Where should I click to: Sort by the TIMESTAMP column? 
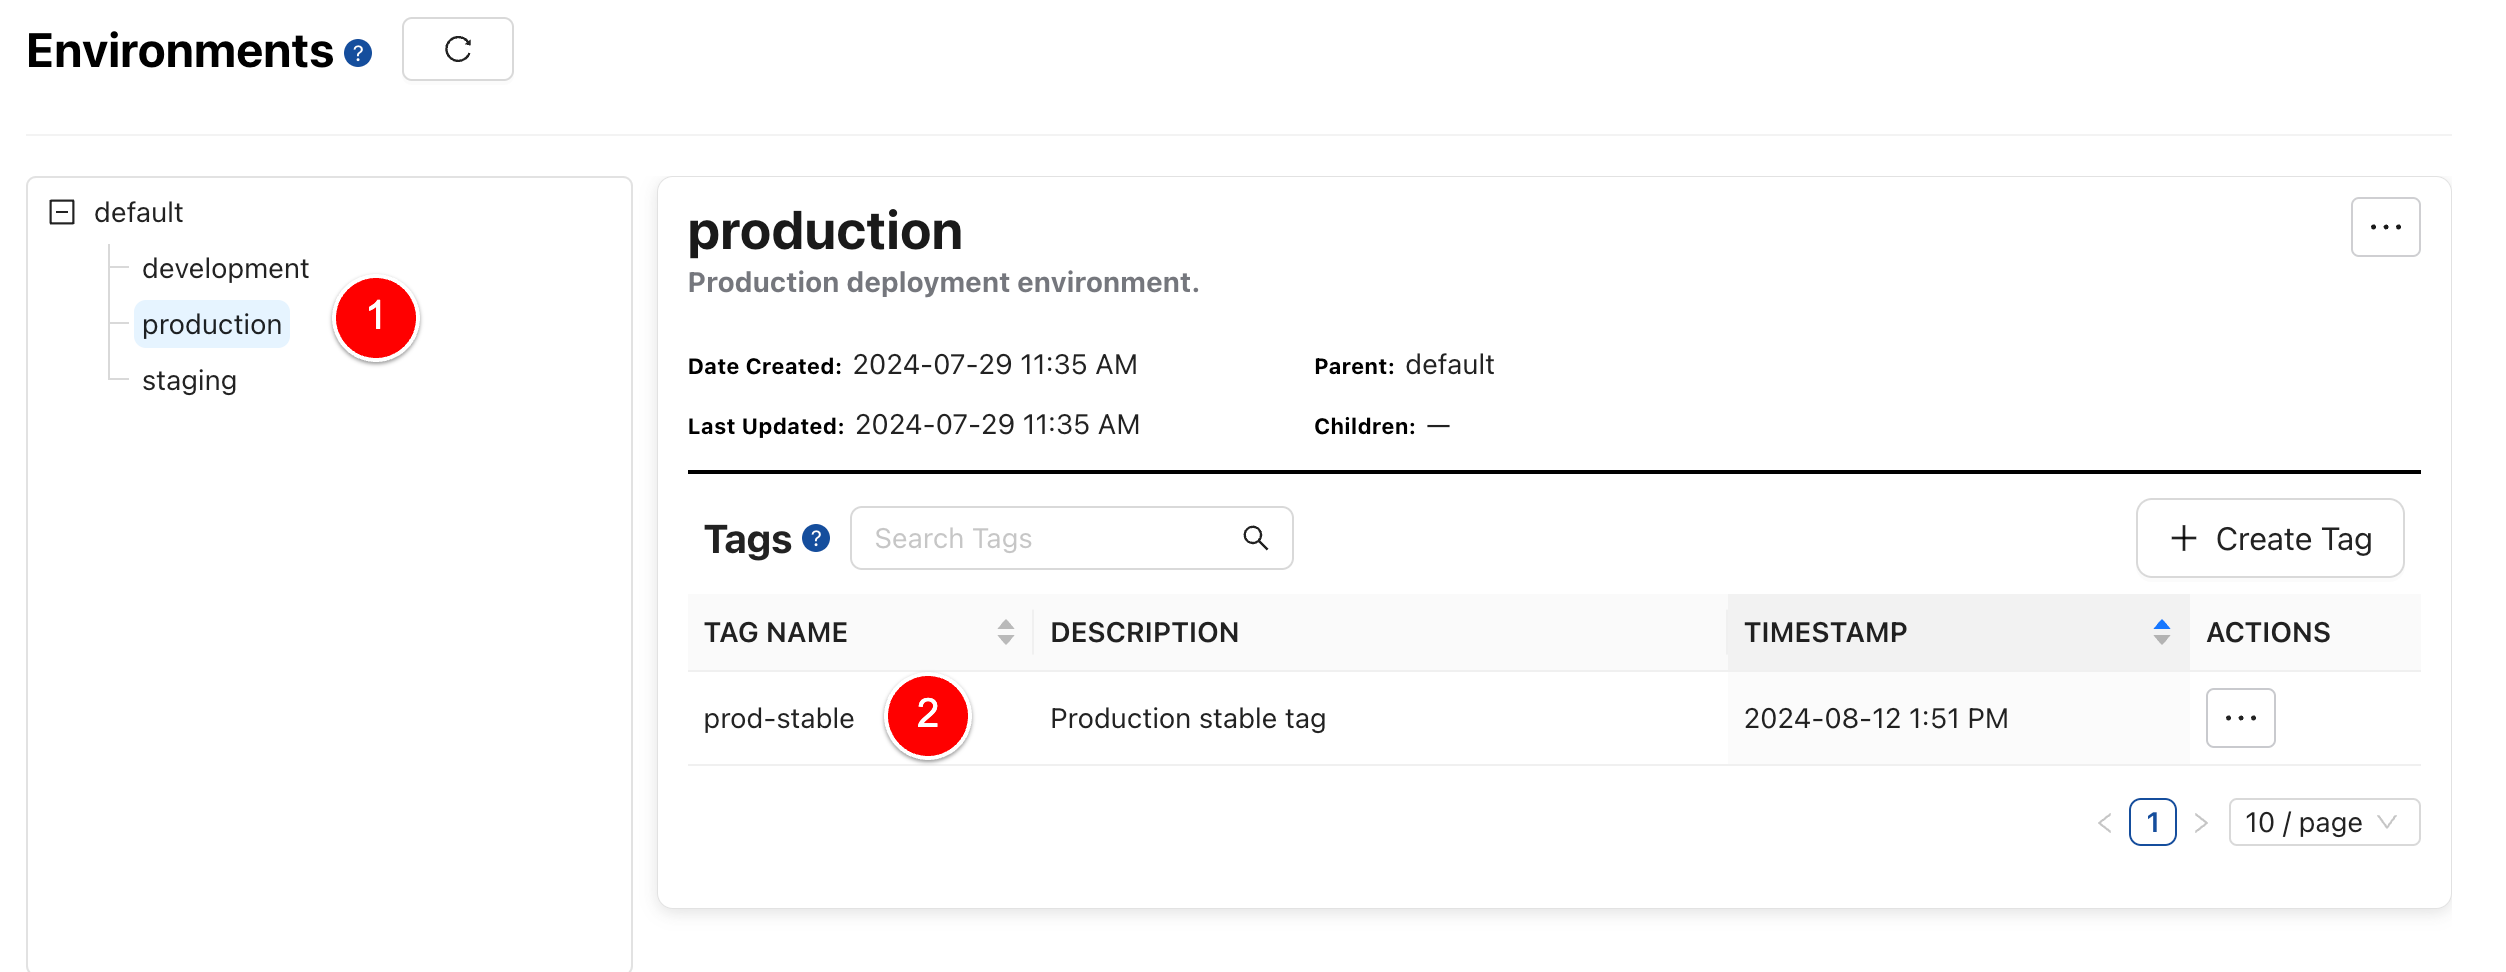(1958, 632)
